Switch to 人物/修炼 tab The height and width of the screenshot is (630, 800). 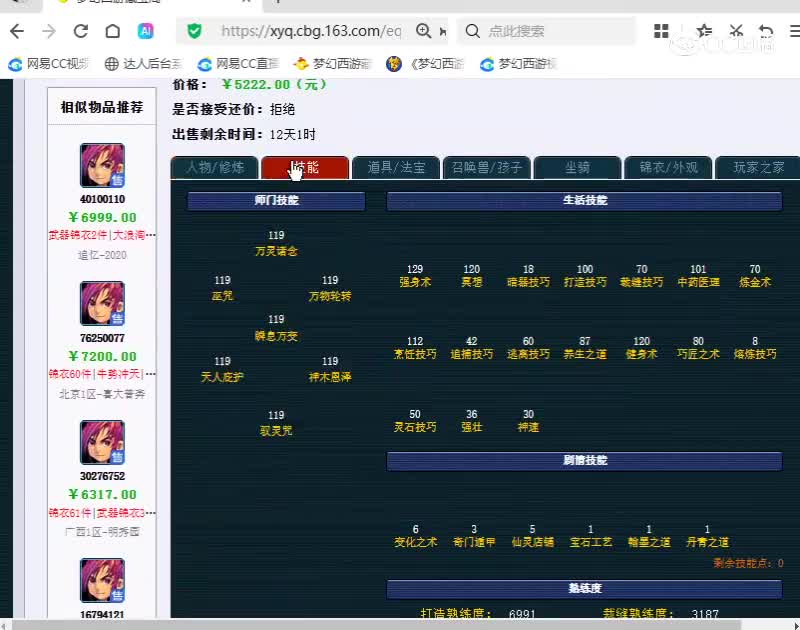coord(214,168)
